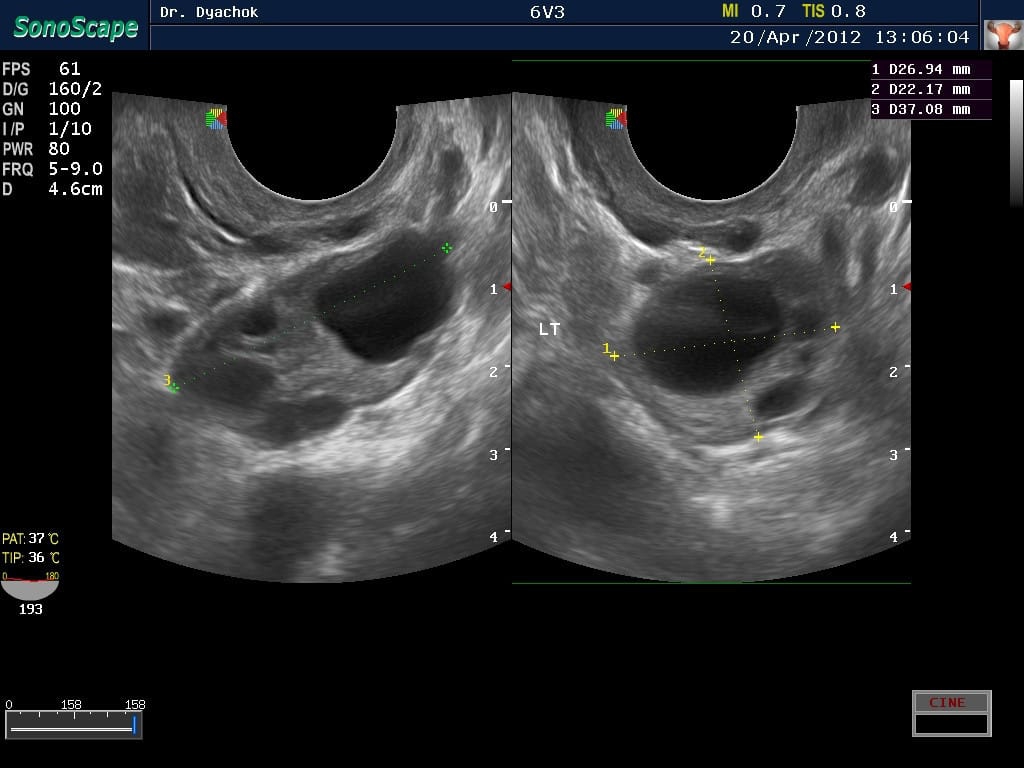The image size is (1024, 768).
Task: Click the SonoScape logo
Action: (x=75, y=27)
